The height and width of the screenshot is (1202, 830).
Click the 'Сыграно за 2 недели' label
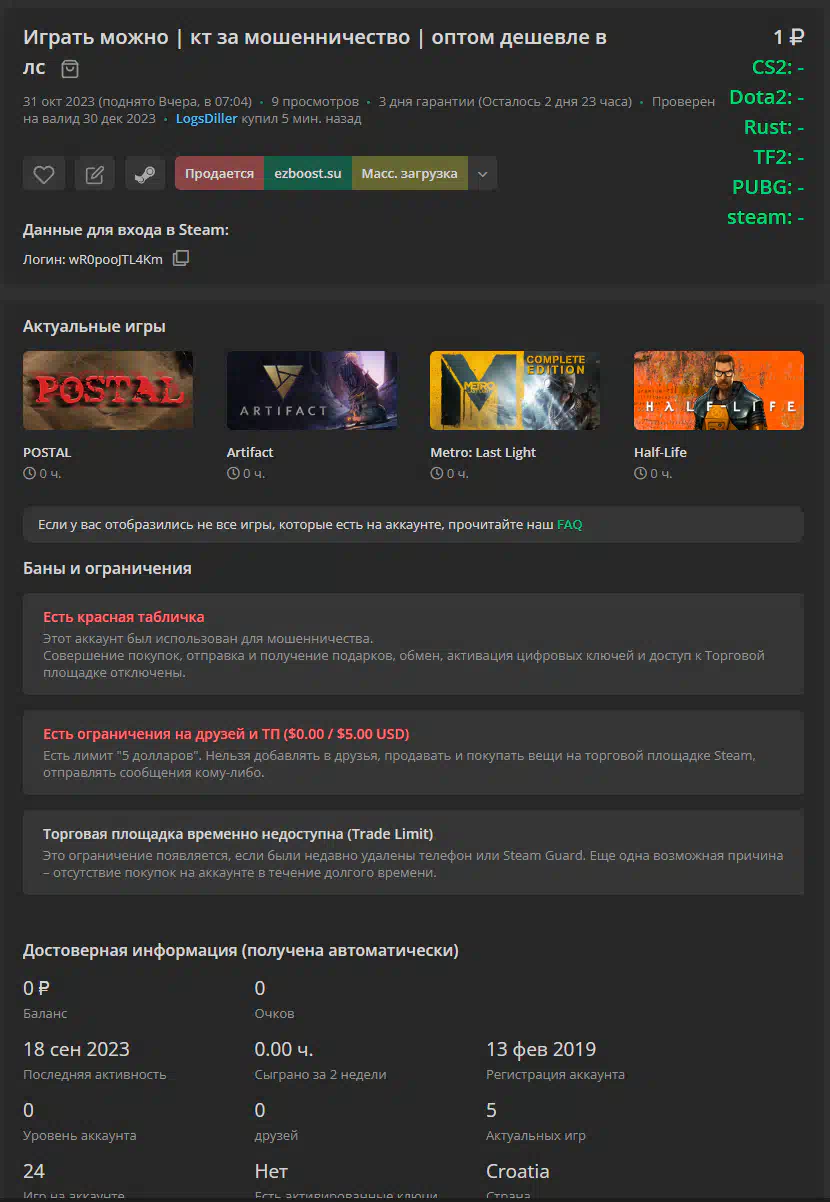320,1075
